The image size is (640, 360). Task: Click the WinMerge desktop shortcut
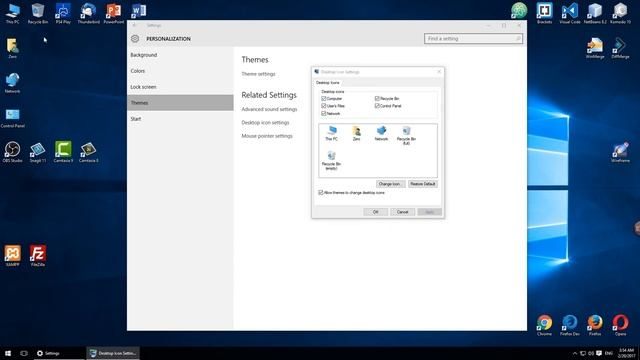coord(595,48)
